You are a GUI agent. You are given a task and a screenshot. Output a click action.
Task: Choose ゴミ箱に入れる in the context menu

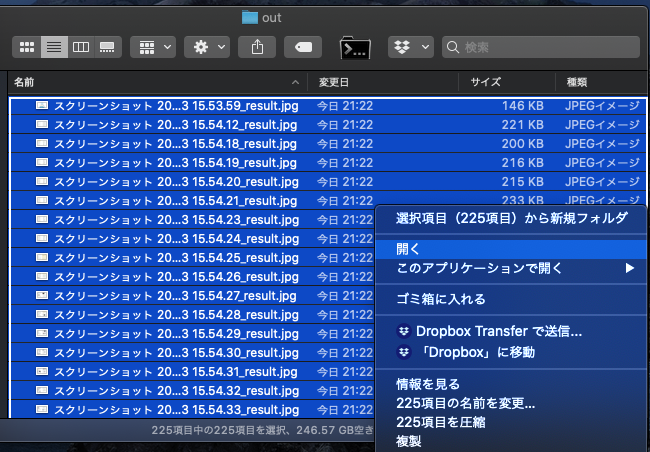[511, 299]
